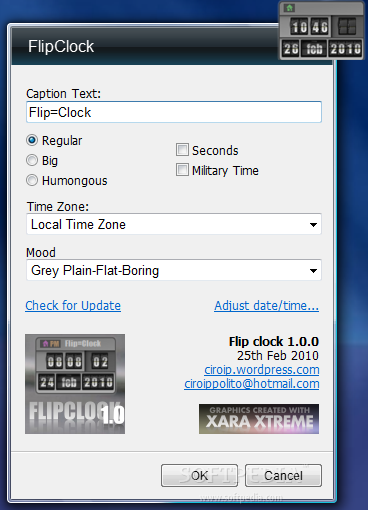Viewport: 368px width, 510px height.
Task: Click the blank seconds flap on the gadget
Action: (347, 27)
